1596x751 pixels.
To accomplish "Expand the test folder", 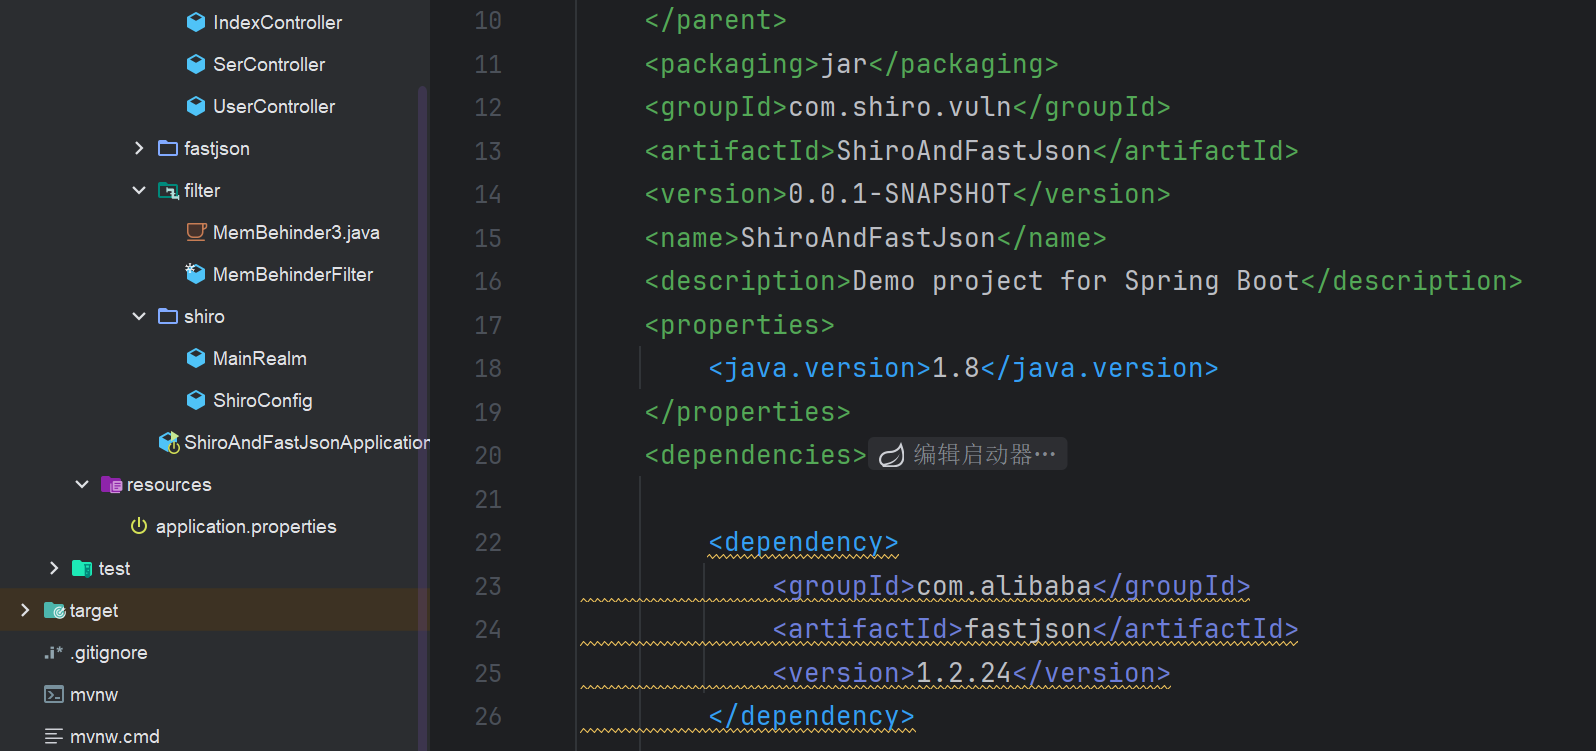I will click(x=54, y=568).
